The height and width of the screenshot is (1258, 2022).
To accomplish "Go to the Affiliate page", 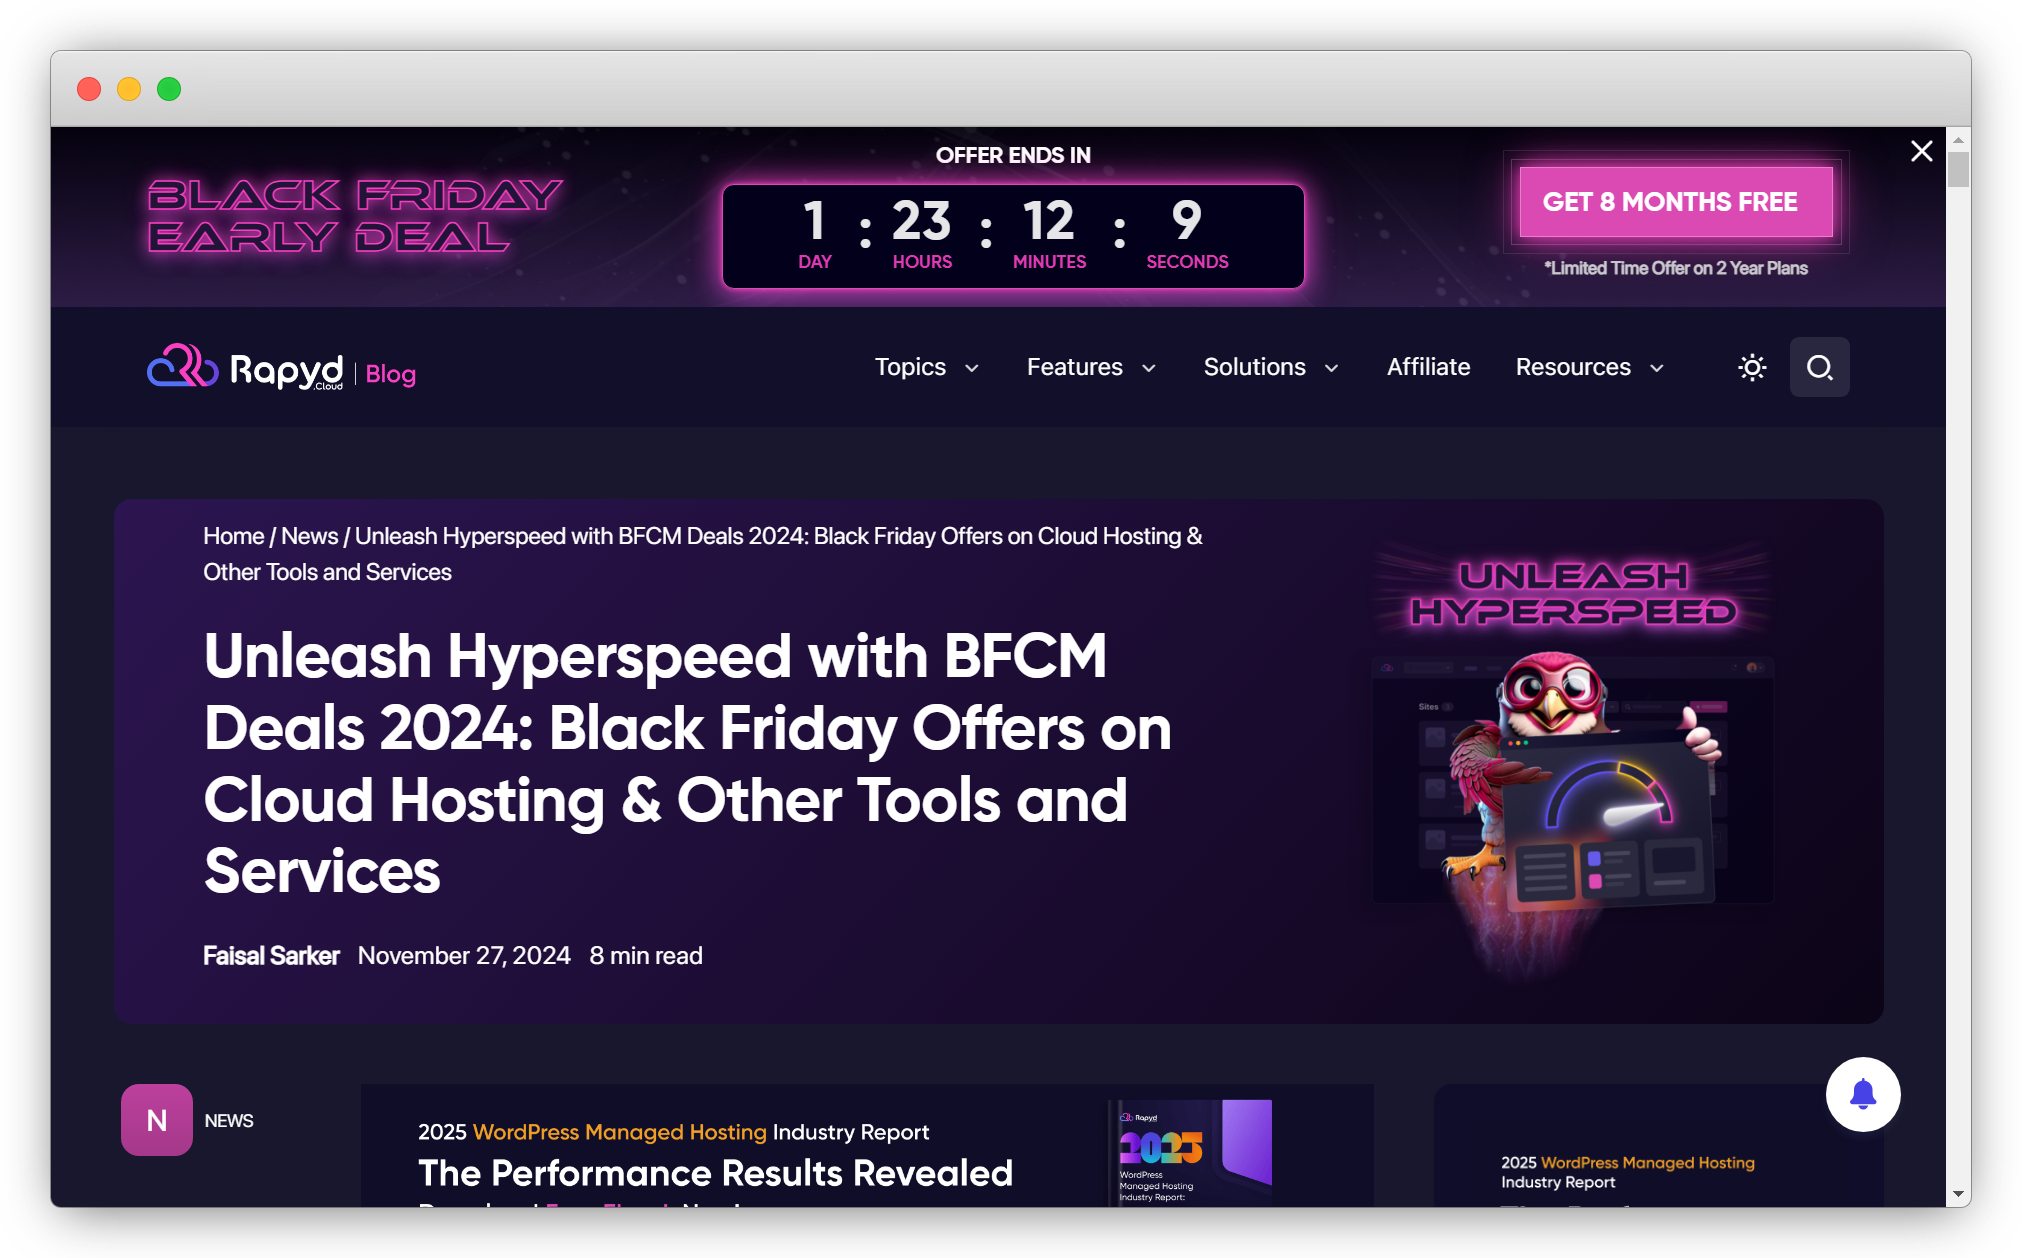I will click(x=1428, y=367).
